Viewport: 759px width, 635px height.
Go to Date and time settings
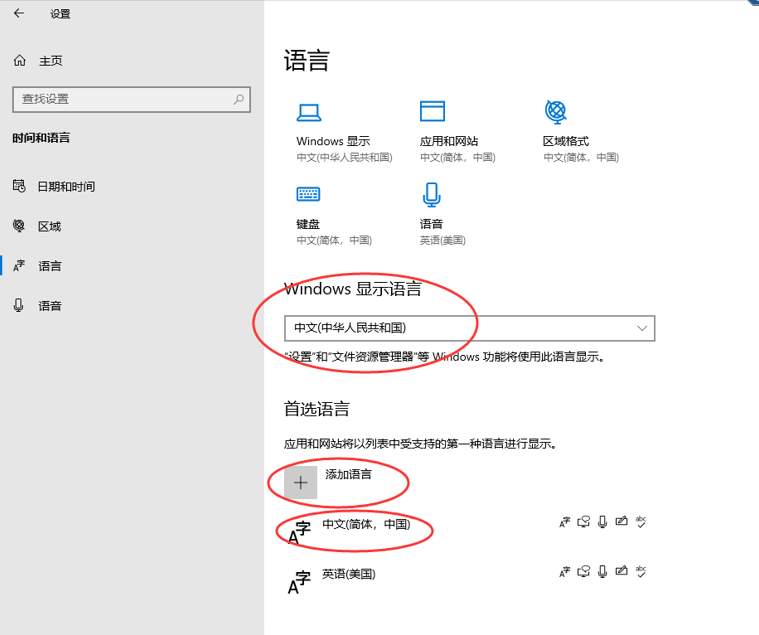pyautogui.click(x=66, y=187)
